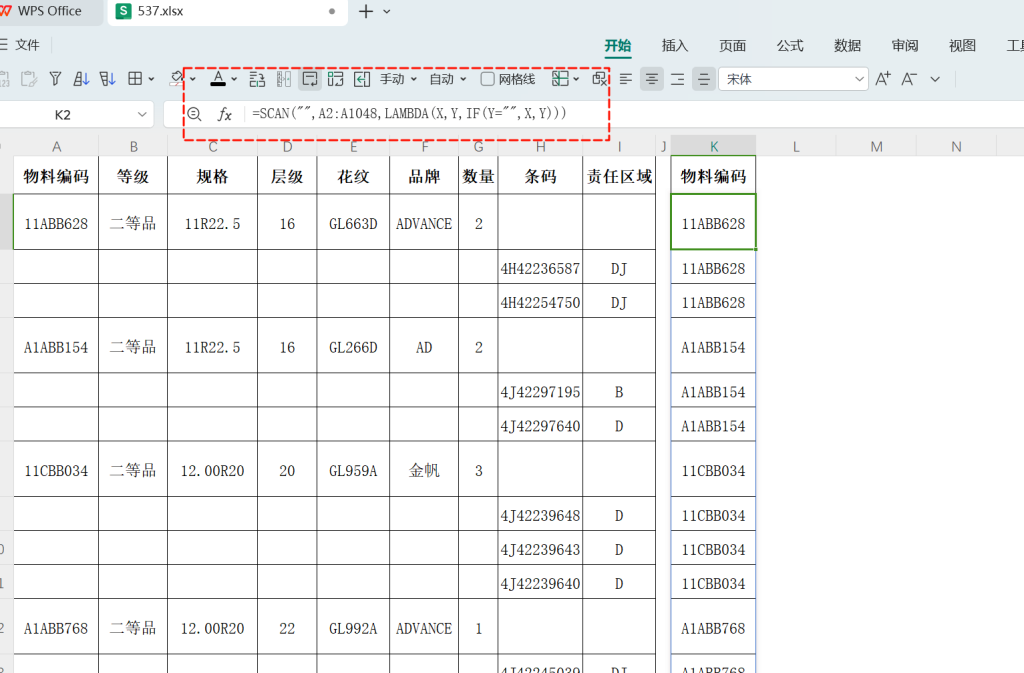The height and width of the screenshot is (673, 1024).
Task: Expand the borders dropdown arrow
Action: (152, 80)
